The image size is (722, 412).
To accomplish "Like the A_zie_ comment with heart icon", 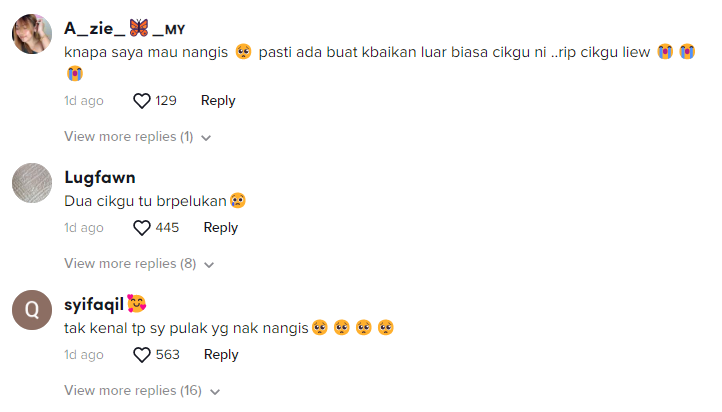I will (x=142, y=101).
